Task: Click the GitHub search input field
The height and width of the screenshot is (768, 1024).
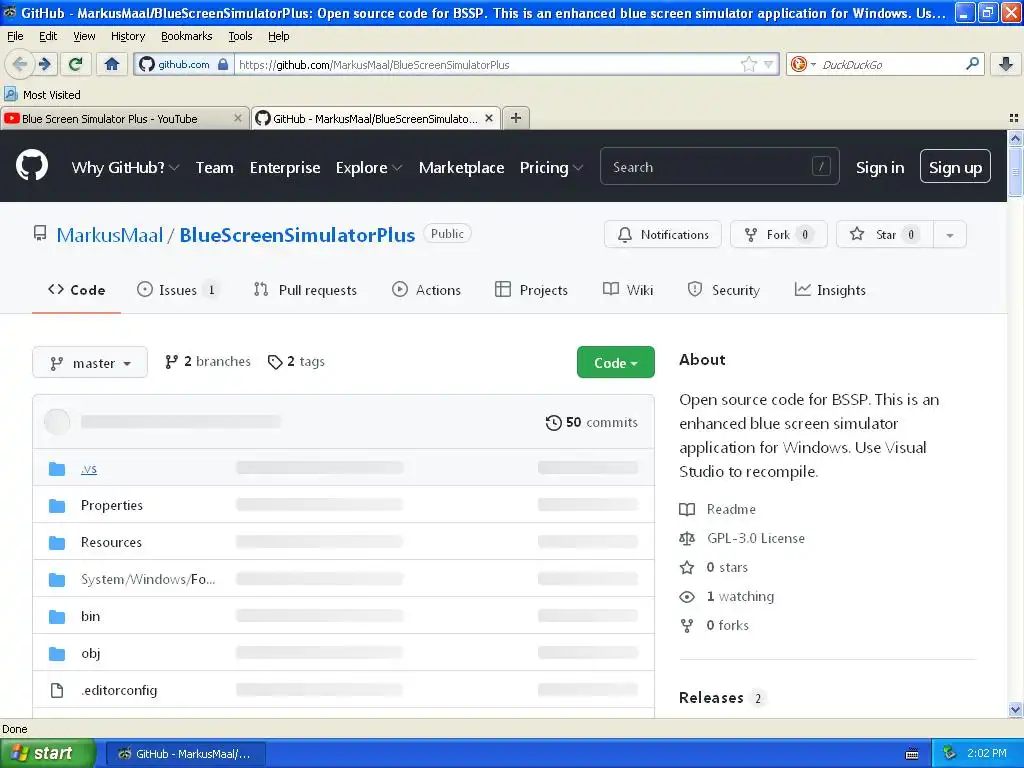Action: coord(720,167)
